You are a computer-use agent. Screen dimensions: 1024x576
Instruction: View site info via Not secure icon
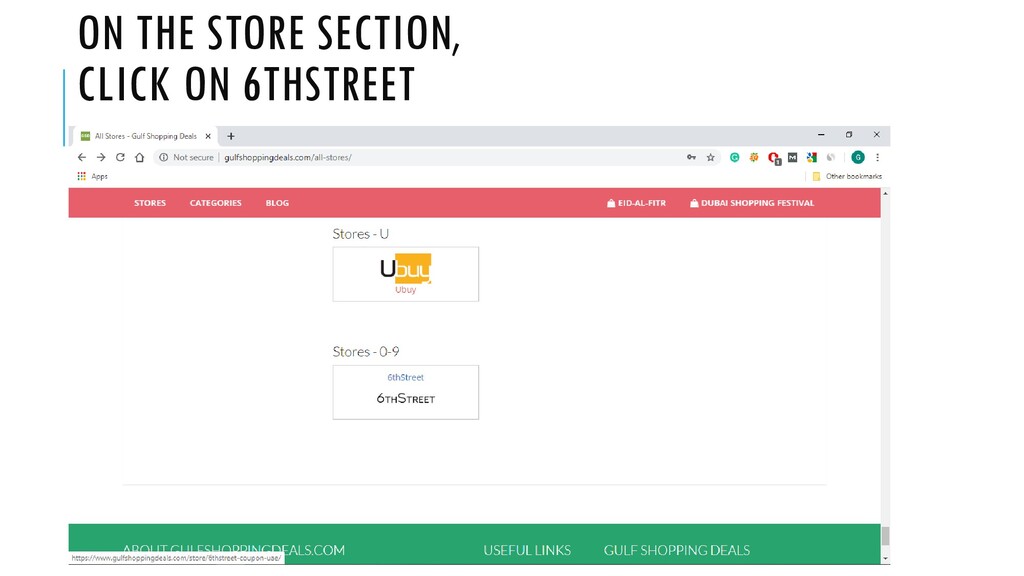(x=164, y=157)
